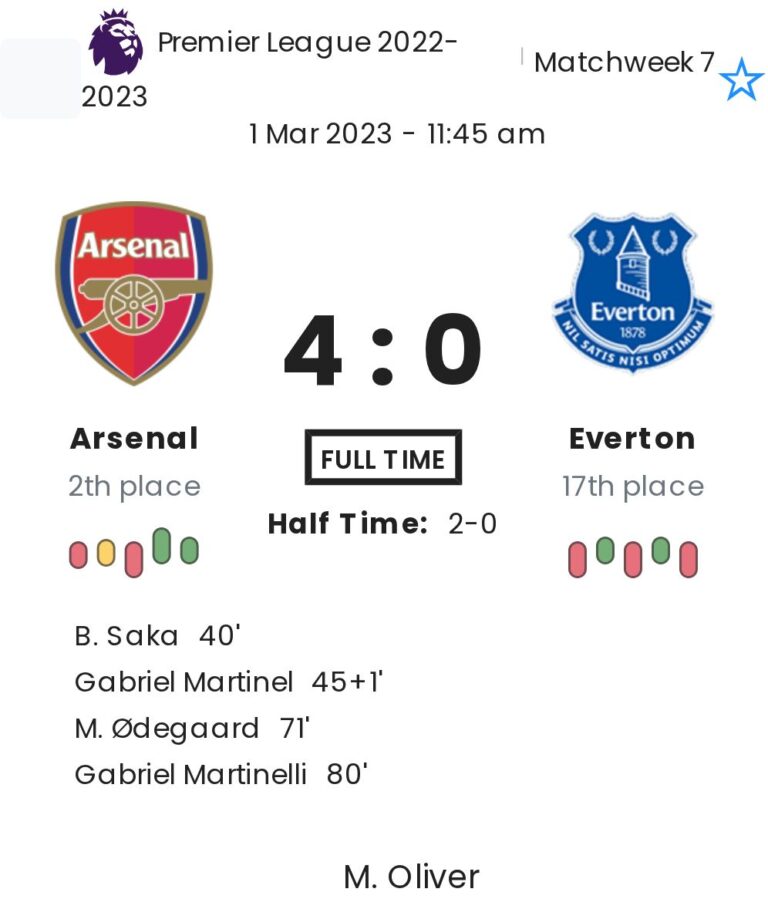
Task: Tap the blue favorite star icon
Action: 741,80
